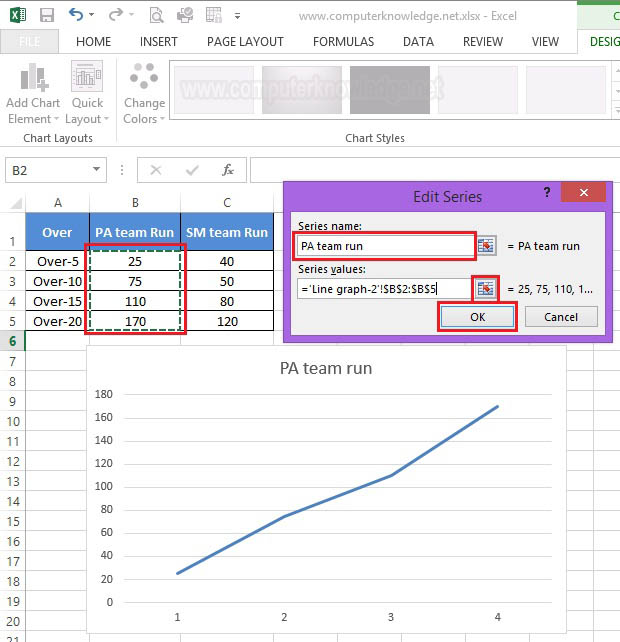
Task: Customize the Quick Access Toolbar dropdown
Action: coord(237,16)
